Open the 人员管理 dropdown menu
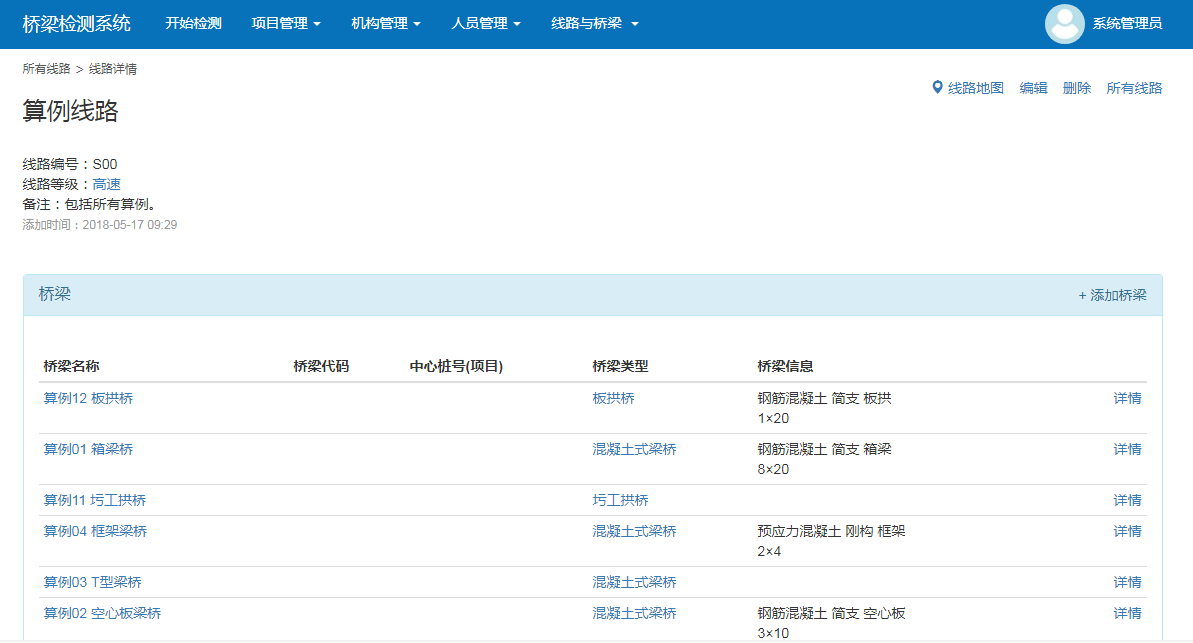Image resolution: width=1193 pixels, height=643 pixels. coord(485,24)
